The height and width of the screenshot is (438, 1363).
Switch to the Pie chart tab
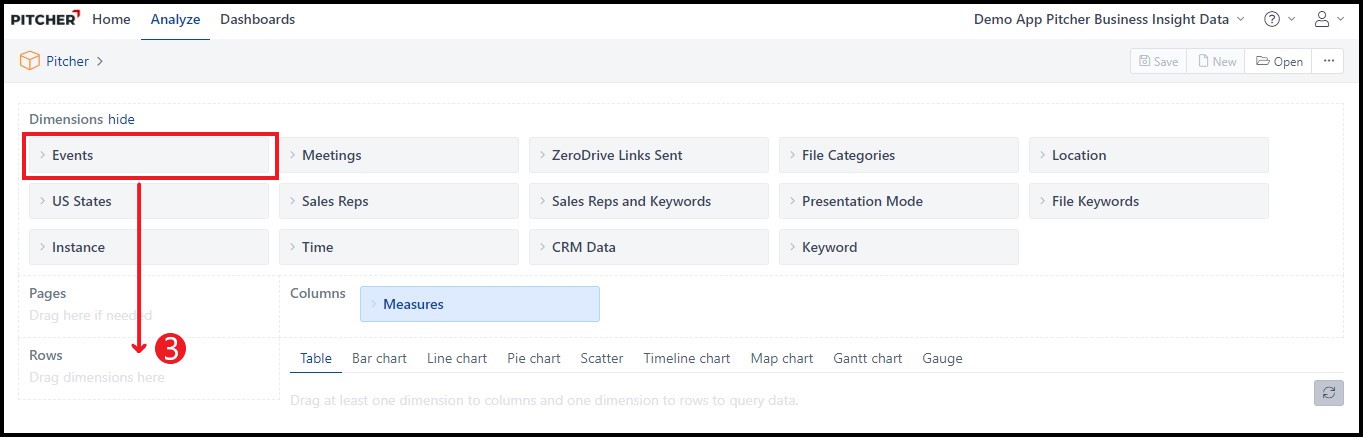pos(533,358)
